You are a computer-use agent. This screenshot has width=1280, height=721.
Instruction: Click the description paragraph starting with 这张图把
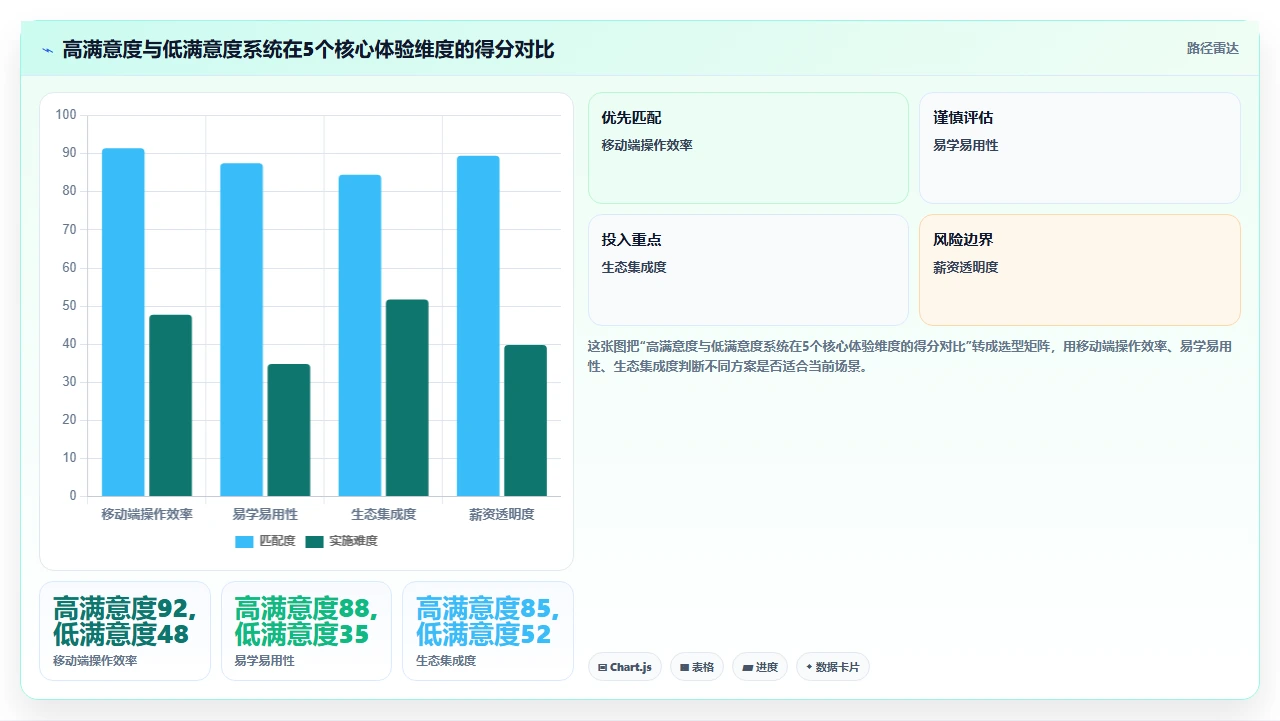point(910,356)
